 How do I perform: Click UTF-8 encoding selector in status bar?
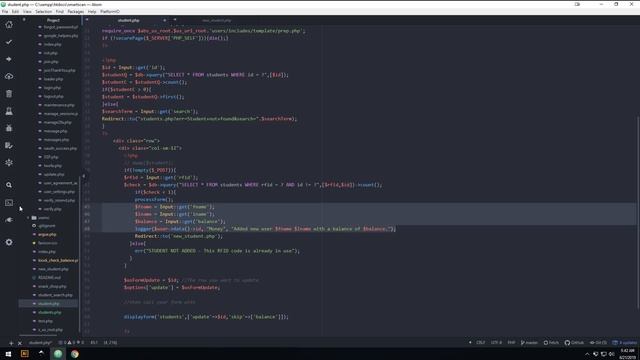(496, 342)
